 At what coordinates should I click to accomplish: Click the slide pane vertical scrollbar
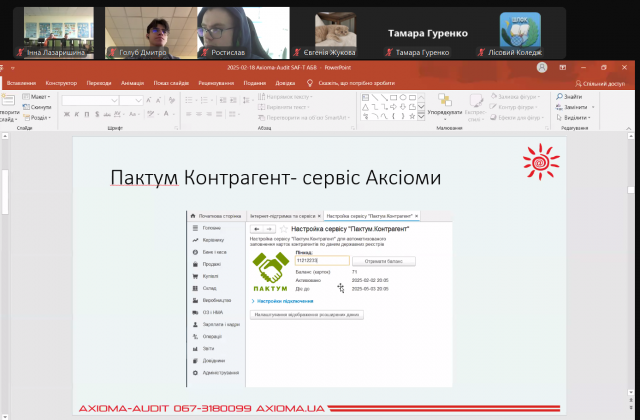tap(631, 265)
